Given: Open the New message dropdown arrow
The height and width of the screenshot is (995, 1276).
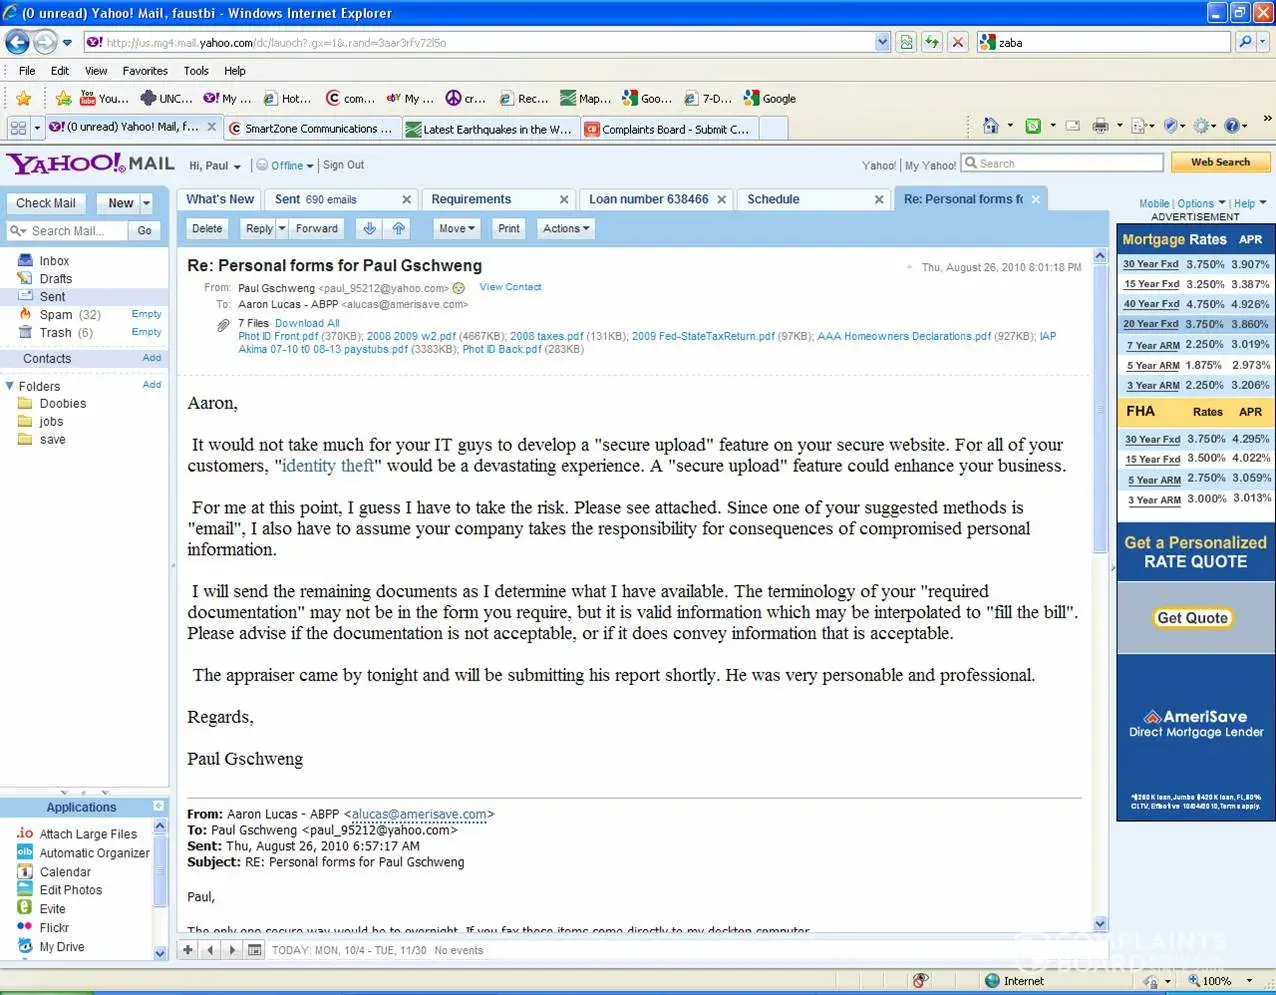Looking at the screenshot, I should (x=146, y=203).
